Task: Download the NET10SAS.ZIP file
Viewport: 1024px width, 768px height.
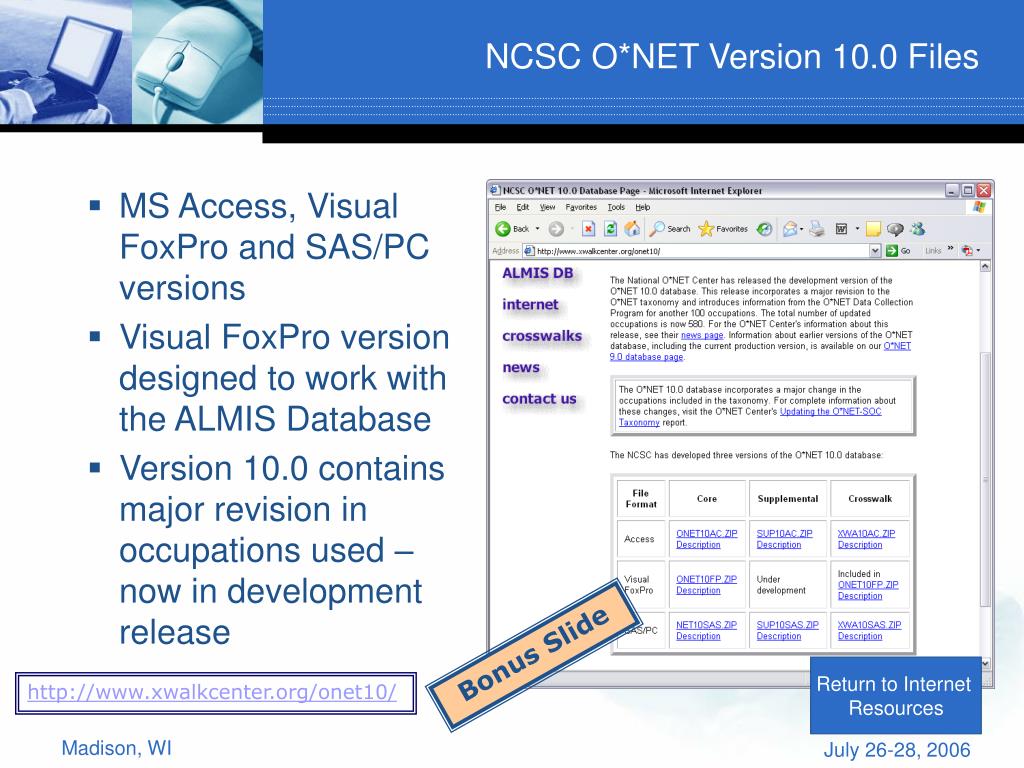Action: 707,625
